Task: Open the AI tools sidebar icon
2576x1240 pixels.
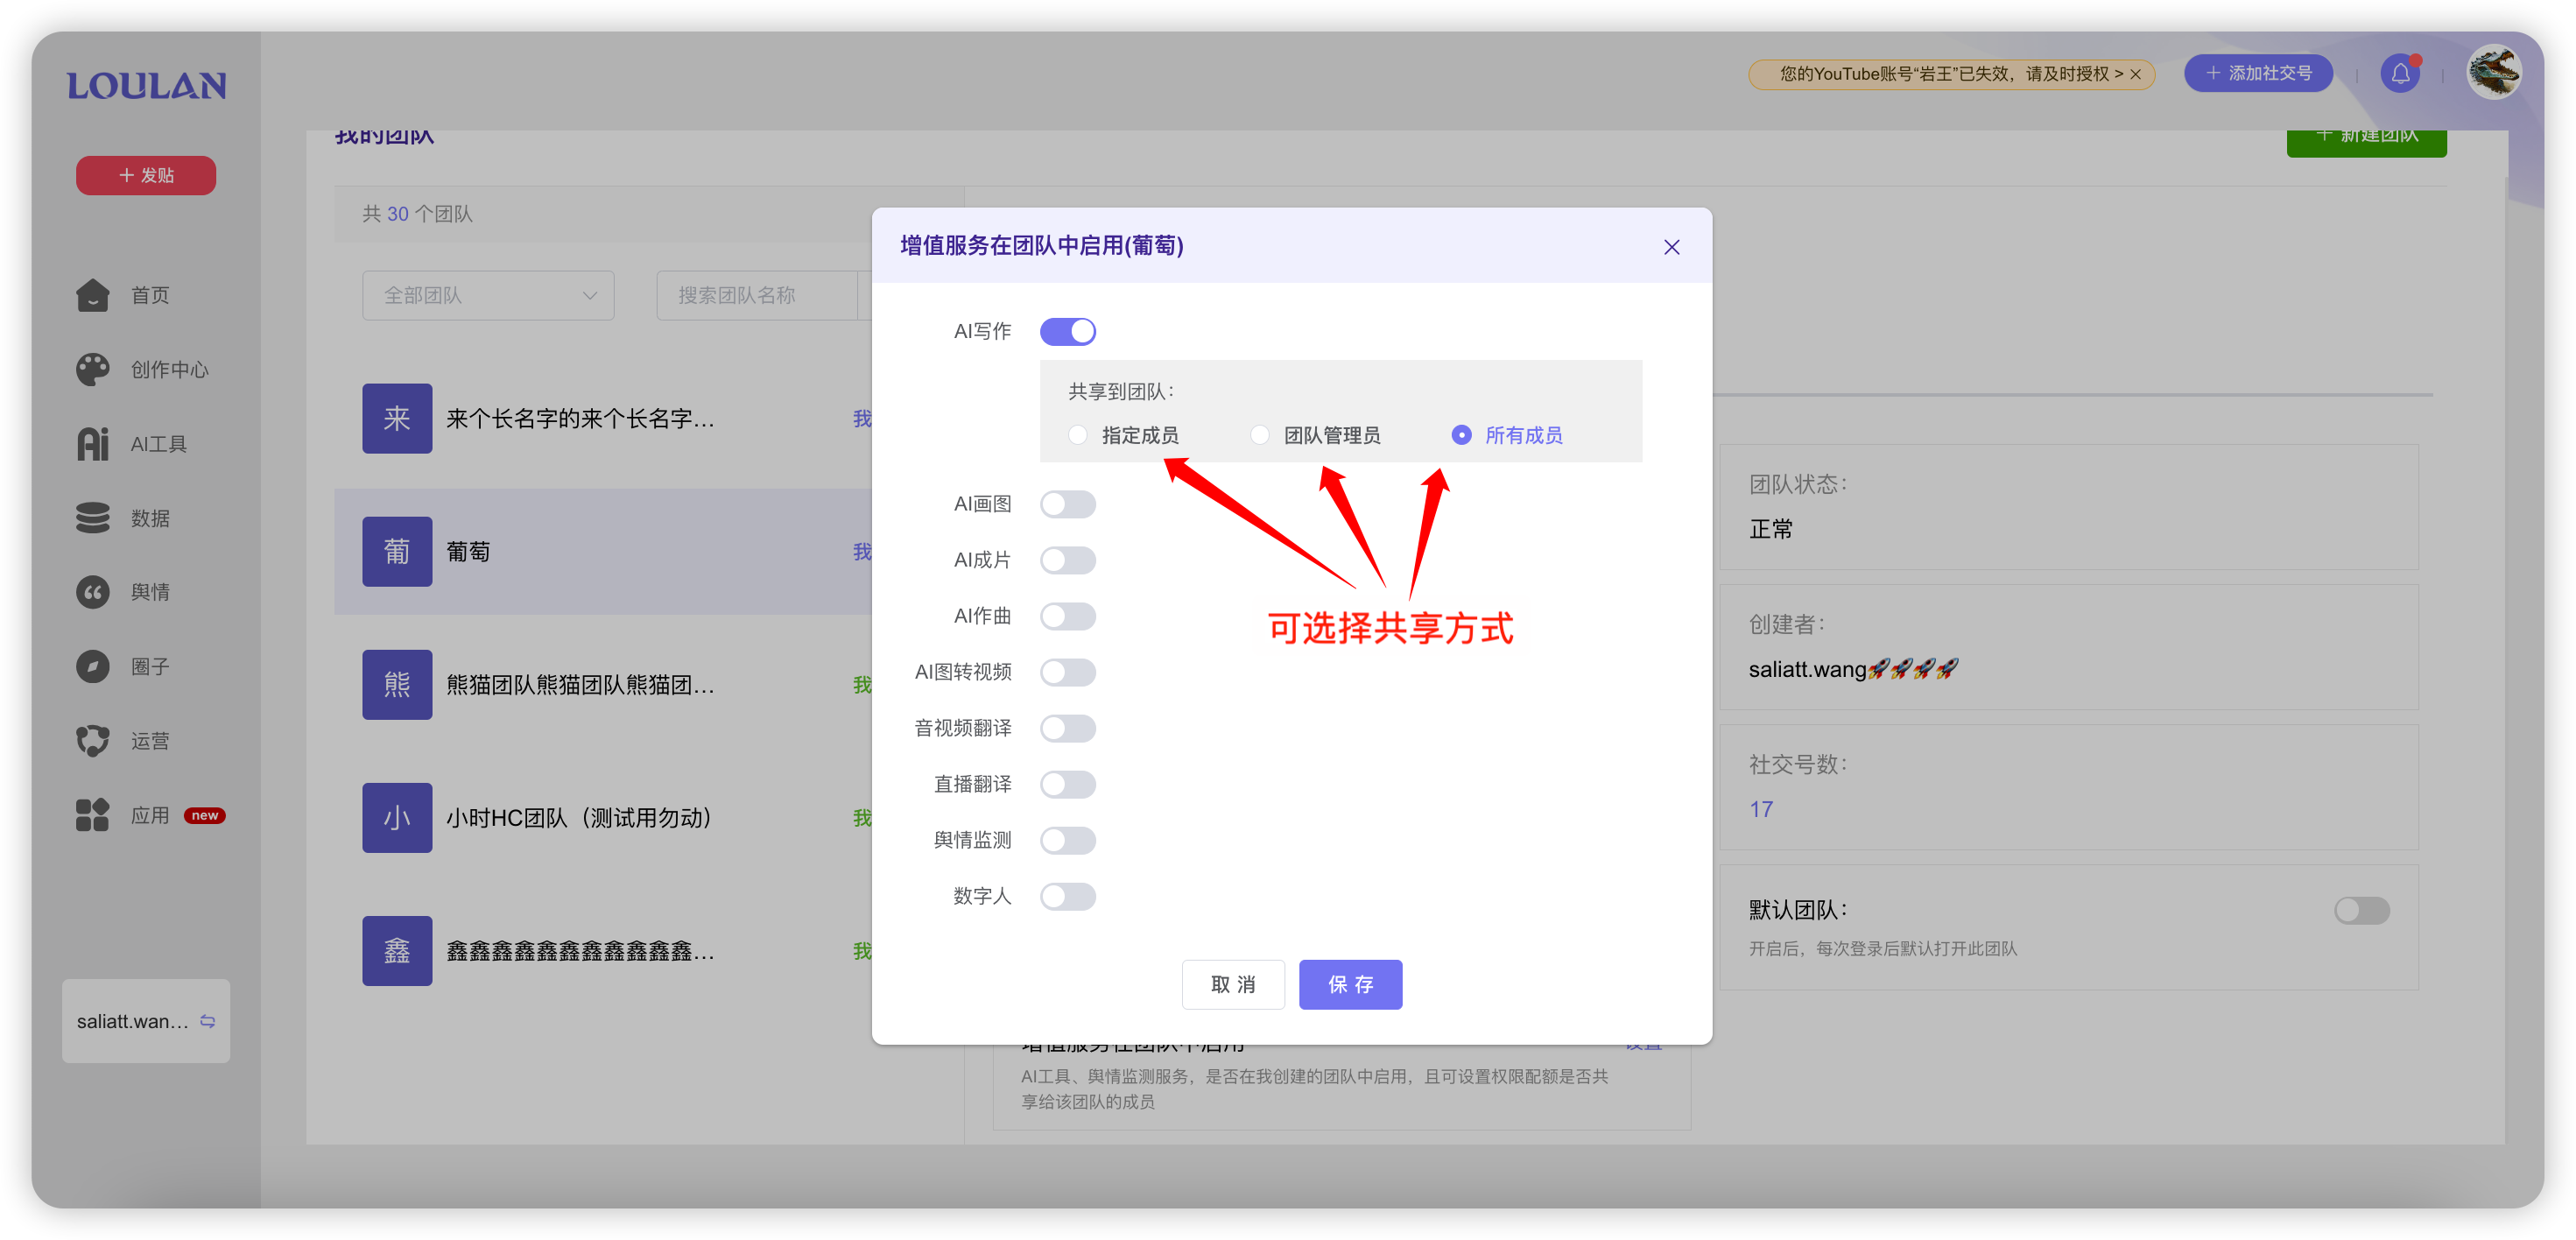Action: click(x=93, y=444)
